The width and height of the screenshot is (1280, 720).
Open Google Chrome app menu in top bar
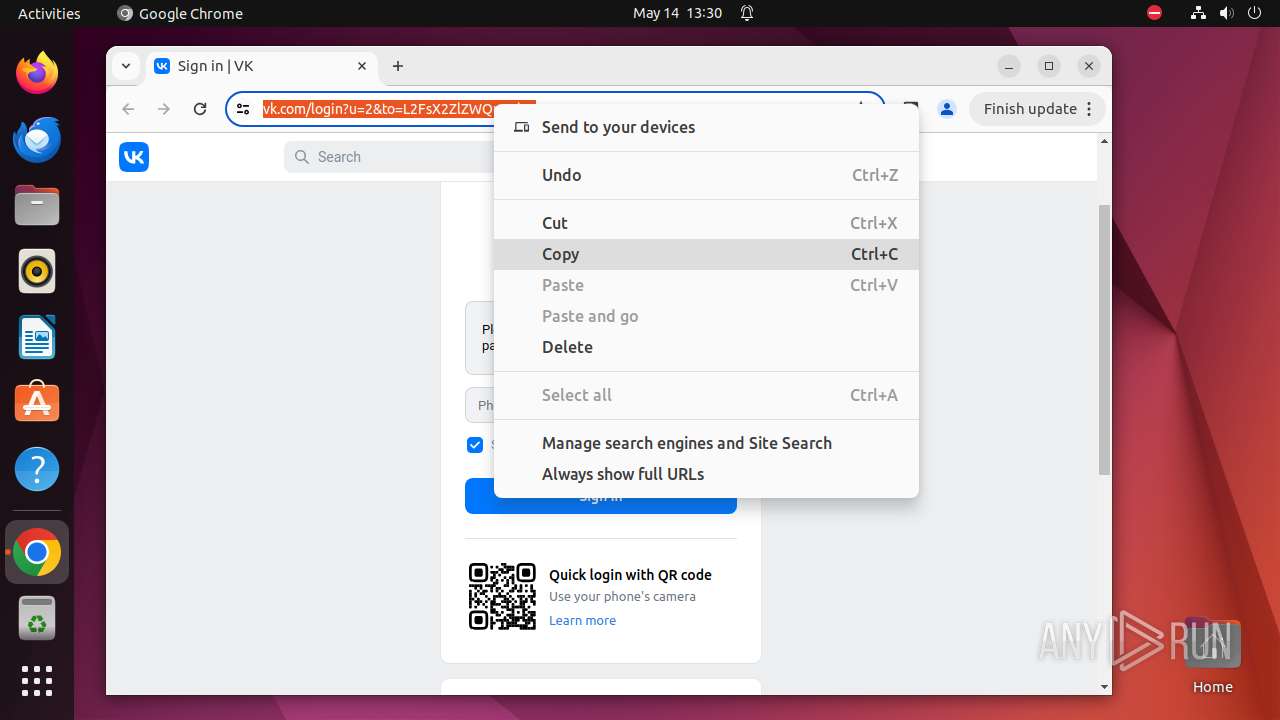pos(180,13)
